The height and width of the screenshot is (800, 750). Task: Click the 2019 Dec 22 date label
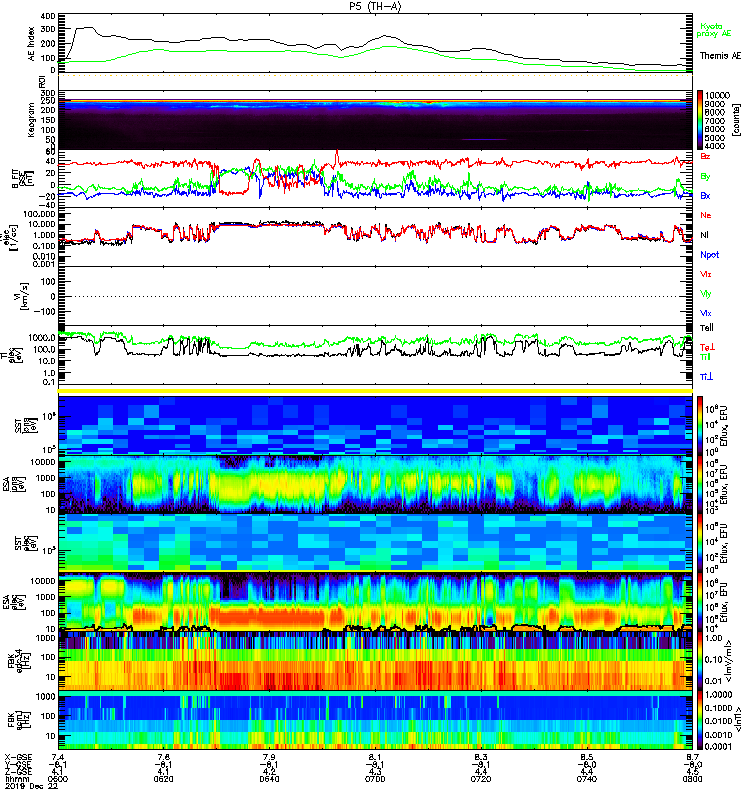tap(31, 787)
